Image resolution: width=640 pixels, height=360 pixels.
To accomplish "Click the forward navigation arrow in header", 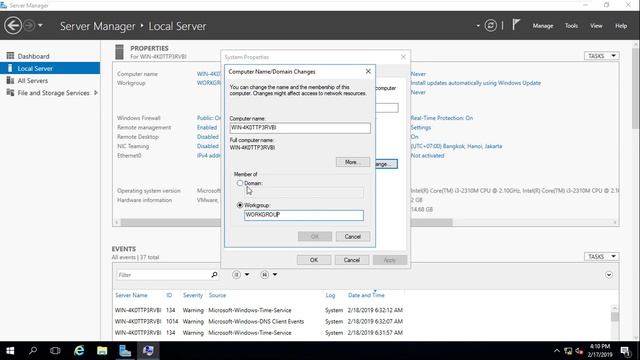I will click(29, 26).
